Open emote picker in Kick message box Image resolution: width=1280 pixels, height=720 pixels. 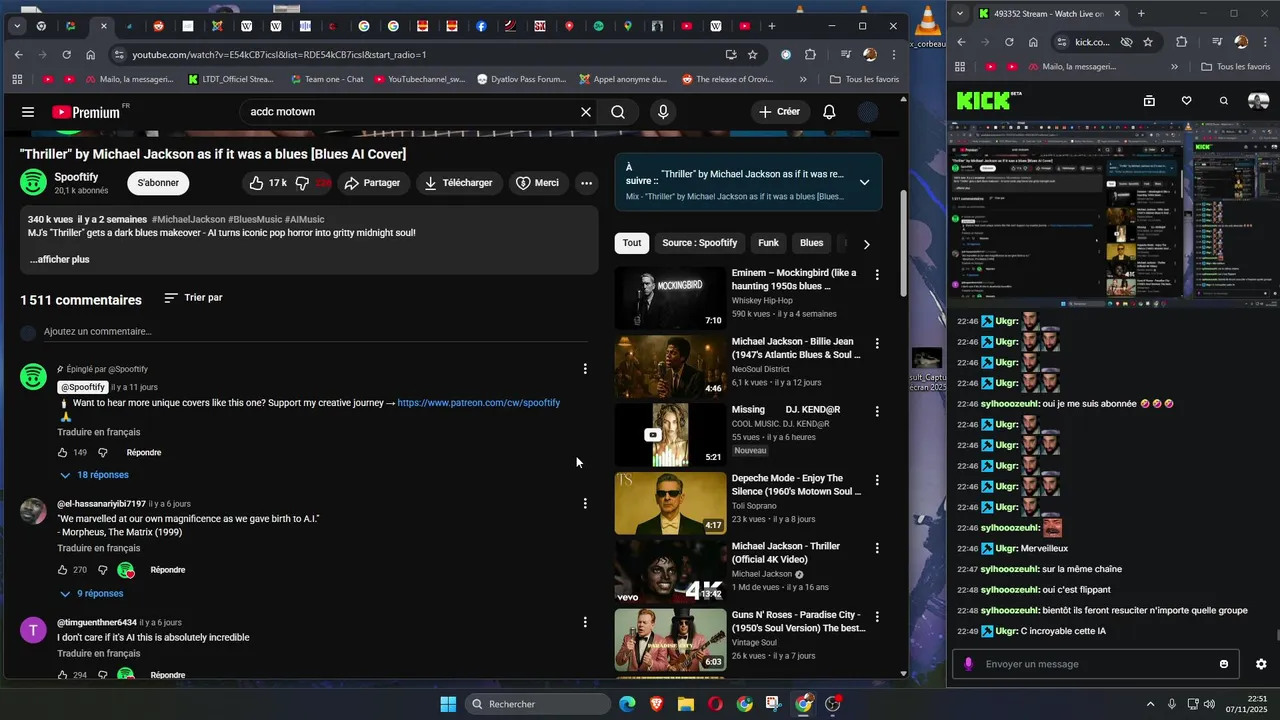tap(1224, 664)
